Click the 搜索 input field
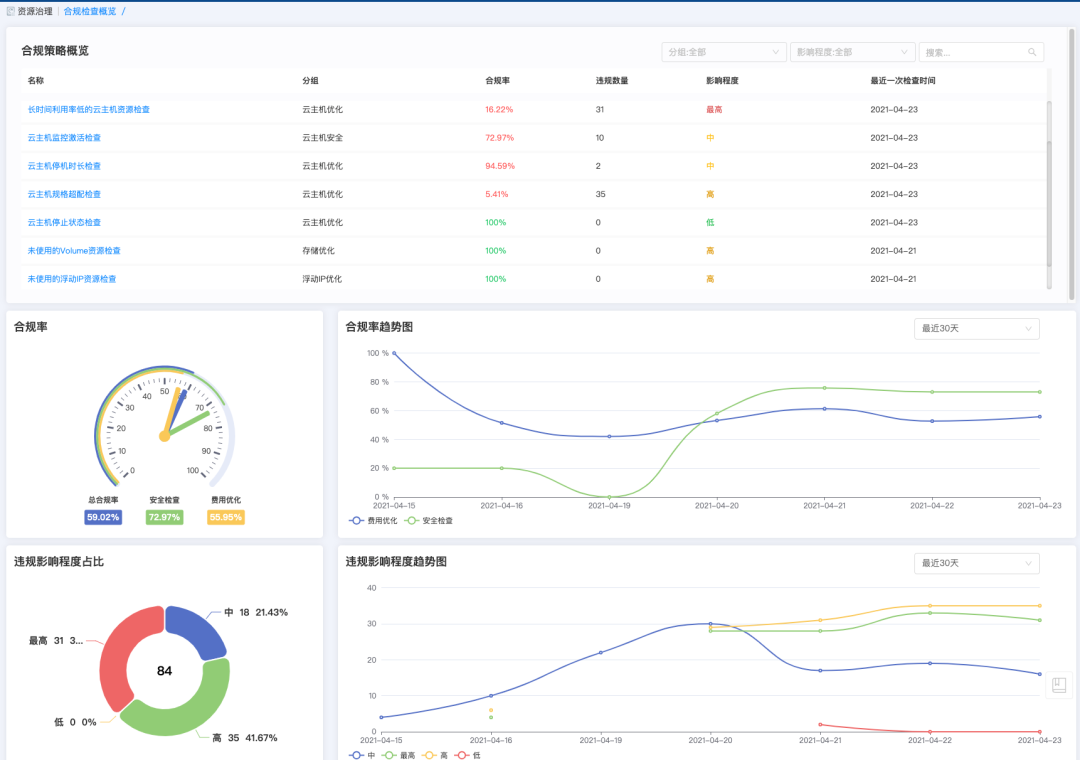The width and height of the screenshot is (1080, 760). tap(981, 52)
